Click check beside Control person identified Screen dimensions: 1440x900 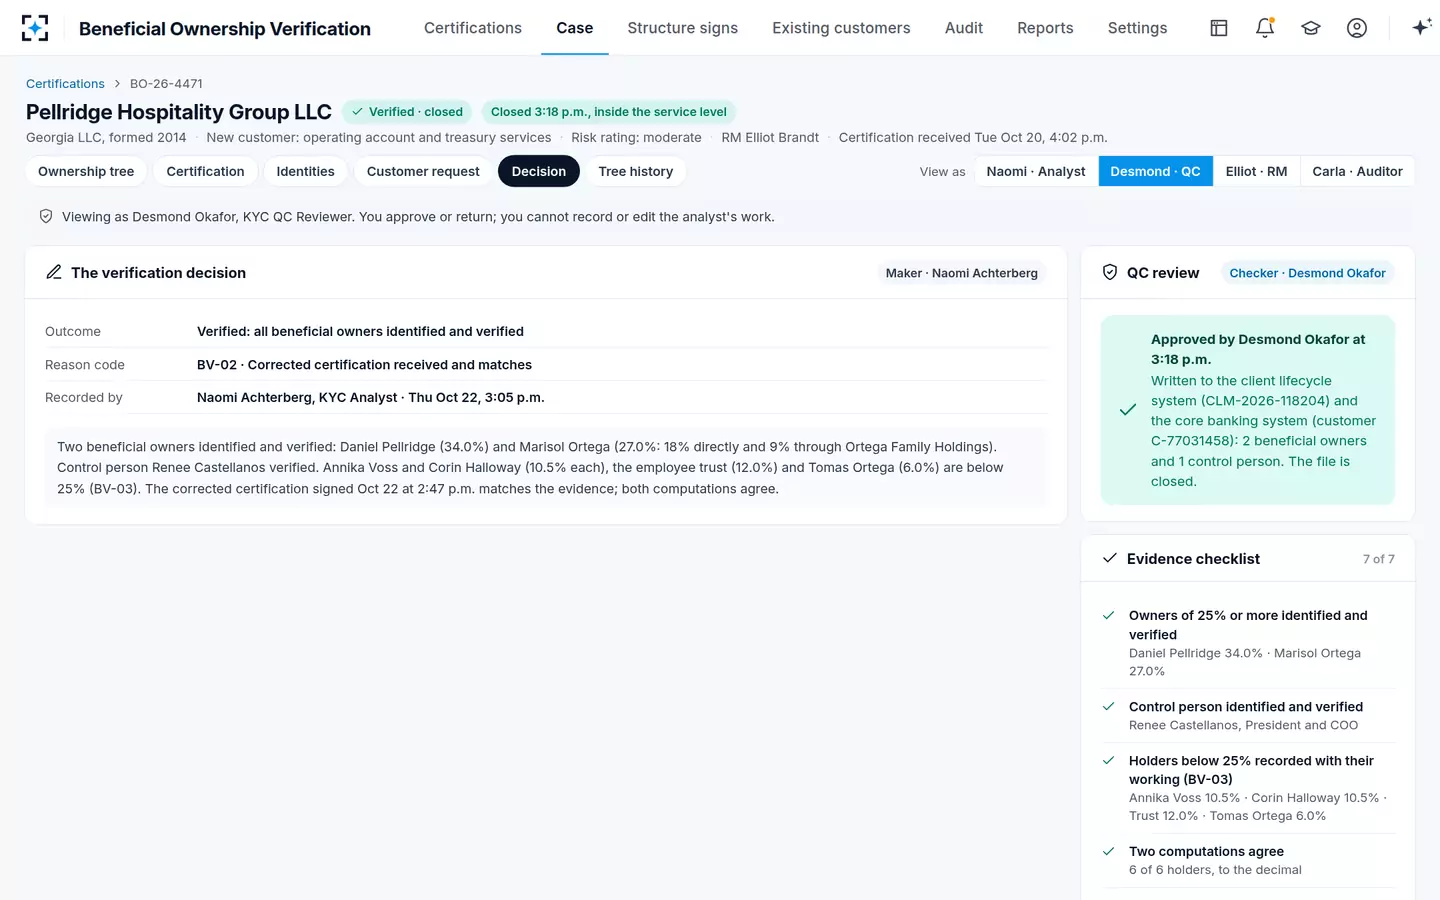[1108, 706]
